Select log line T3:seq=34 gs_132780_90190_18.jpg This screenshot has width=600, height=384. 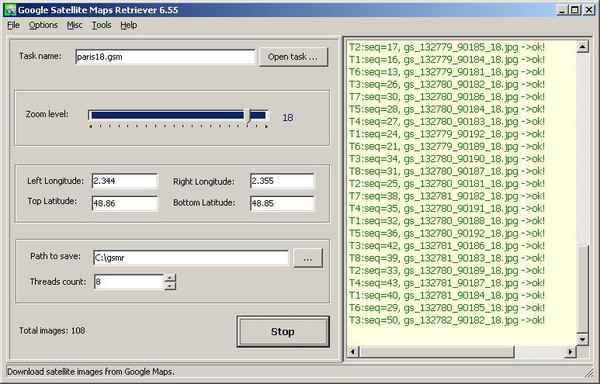coord(446,159)
